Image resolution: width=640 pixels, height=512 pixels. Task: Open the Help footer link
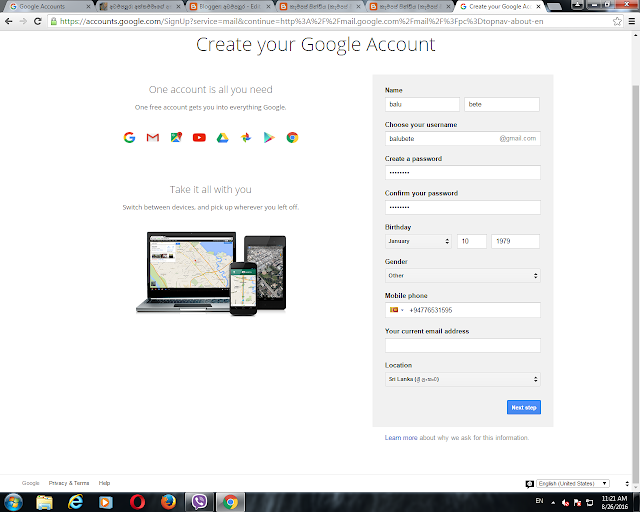tap(104, 483)
